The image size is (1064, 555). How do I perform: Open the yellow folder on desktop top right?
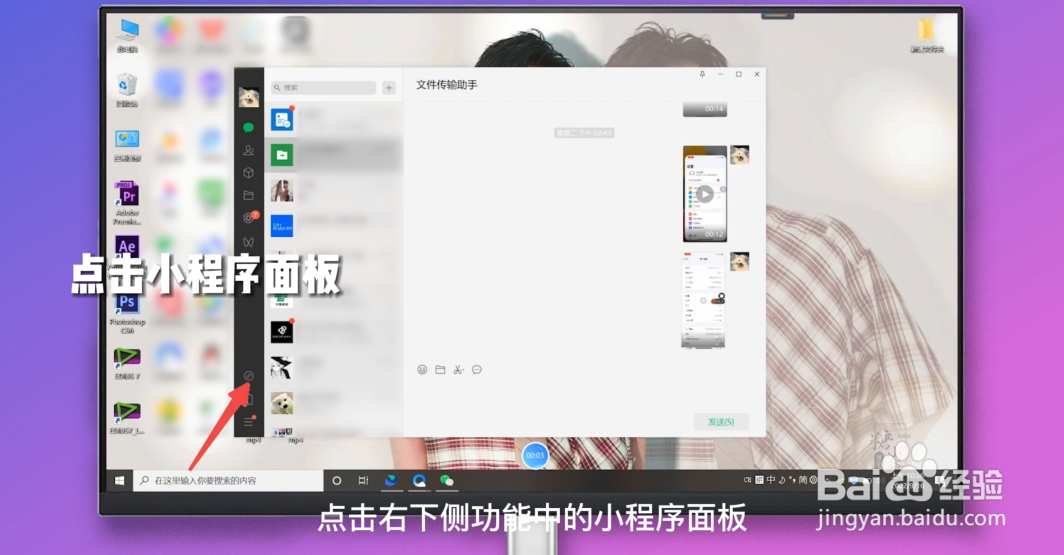(927, 36)
